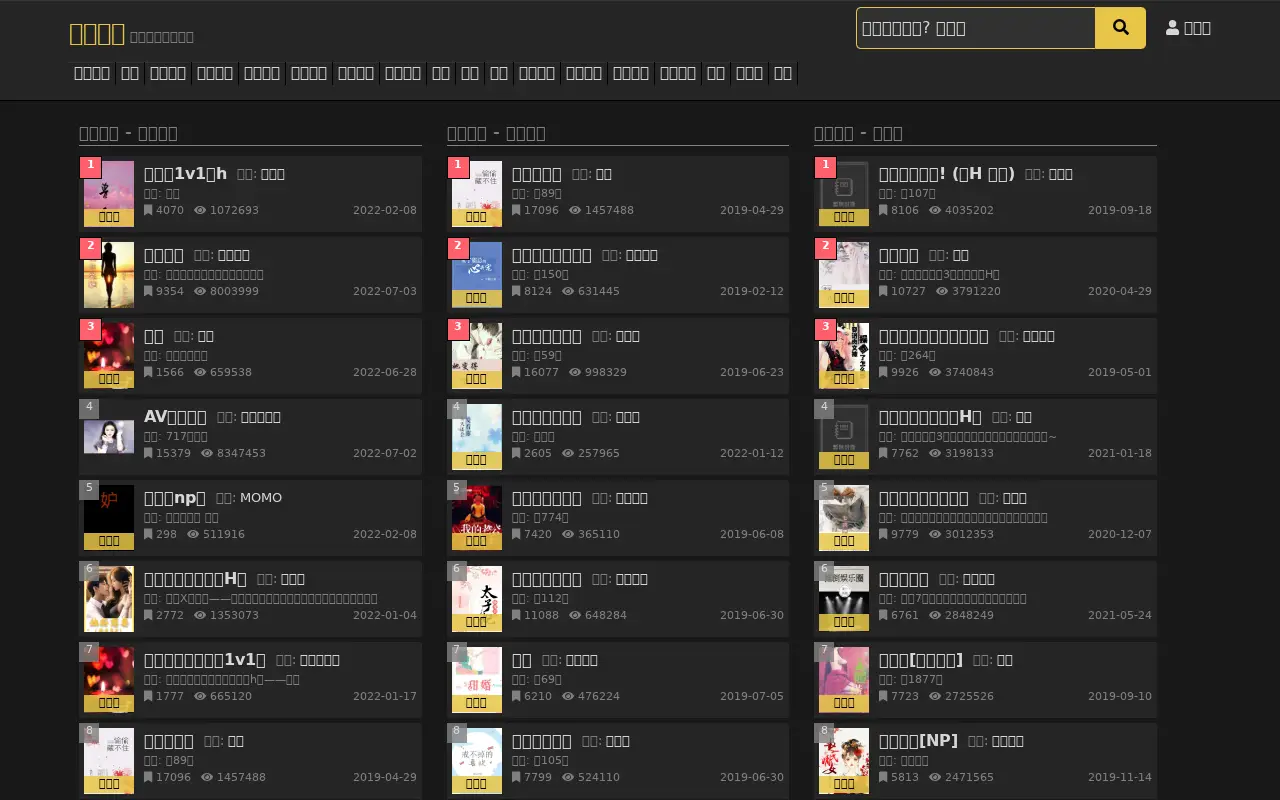
Task: Open the novel title starting with AV
Action: tap(175, 417)
